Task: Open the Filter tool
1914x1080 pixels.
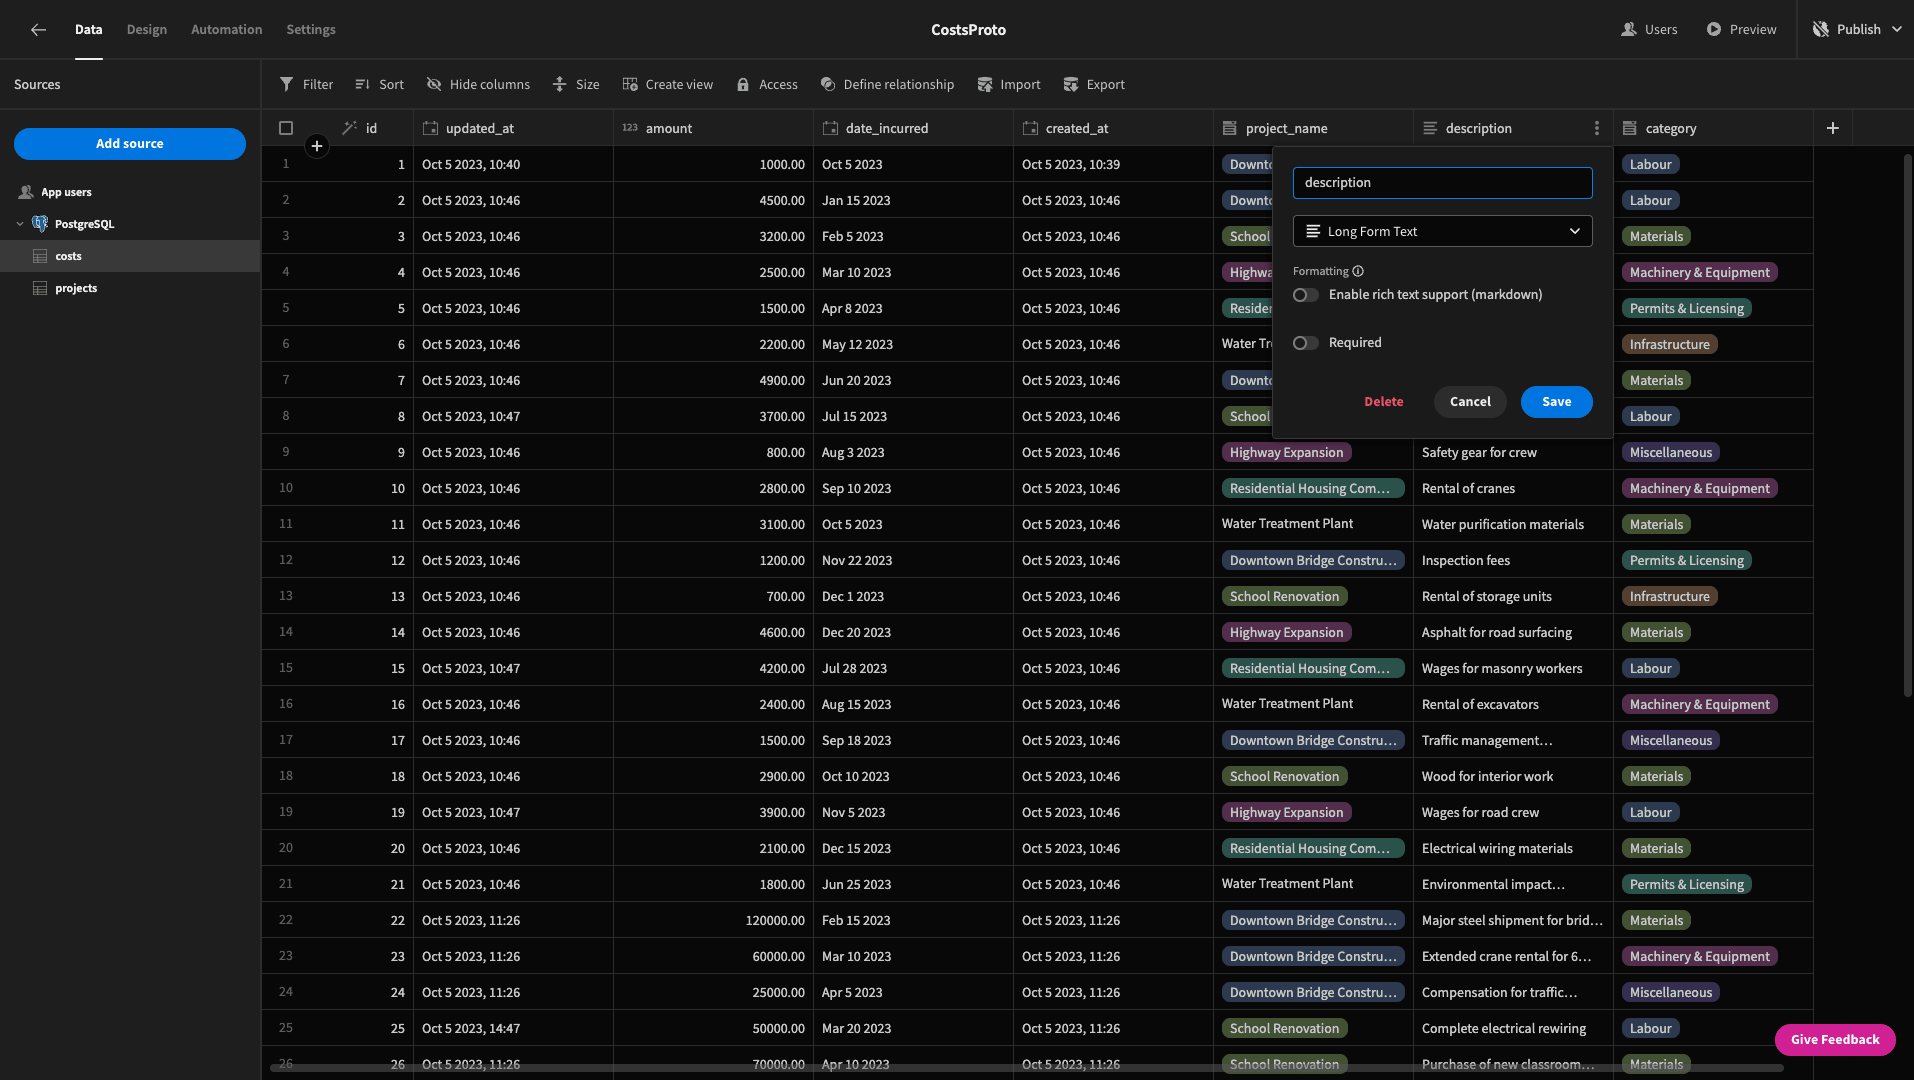Action: pyautogui.click(x=306, y=85)
